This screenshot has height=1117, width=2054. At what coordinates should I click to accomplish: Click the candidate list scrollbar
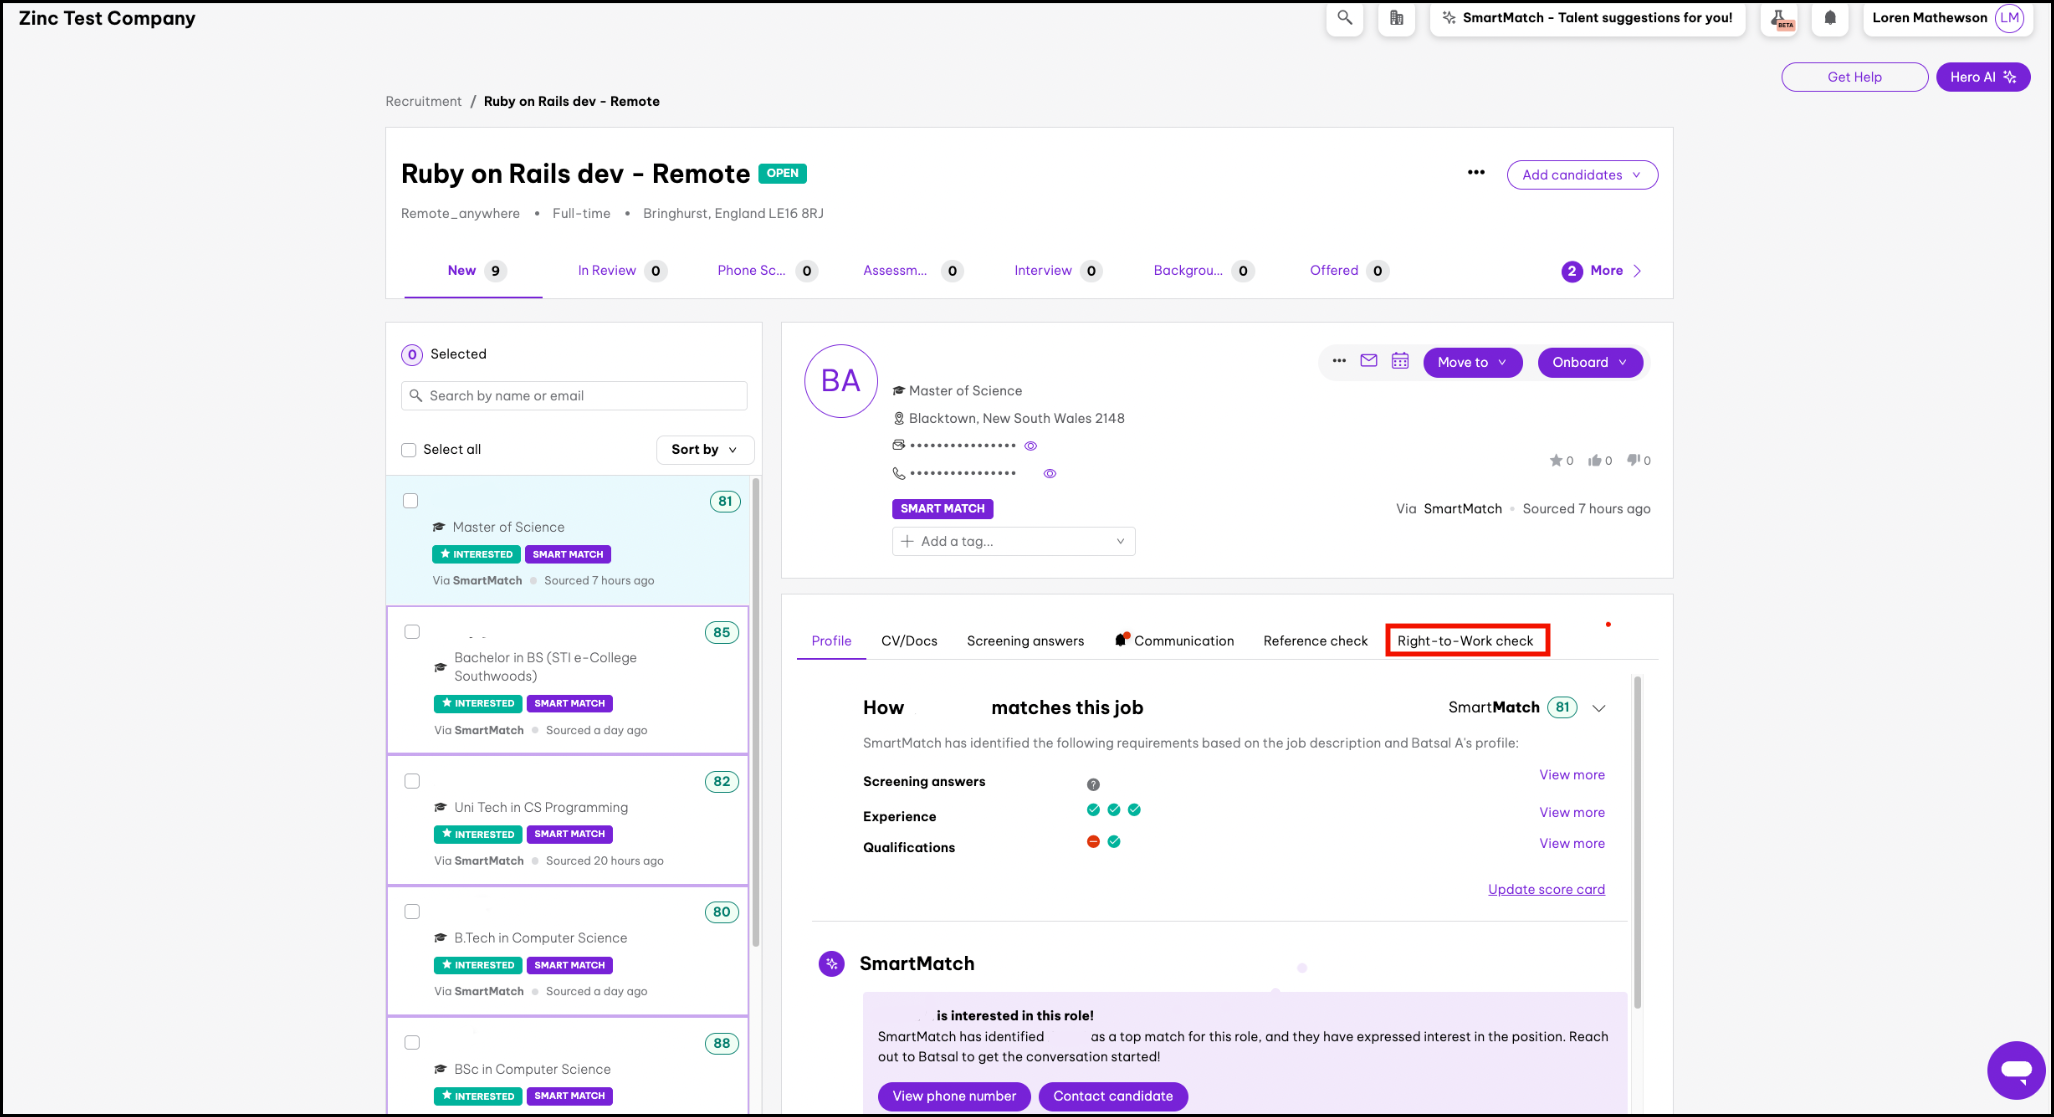pyautogui.click(x=756, y=711)
